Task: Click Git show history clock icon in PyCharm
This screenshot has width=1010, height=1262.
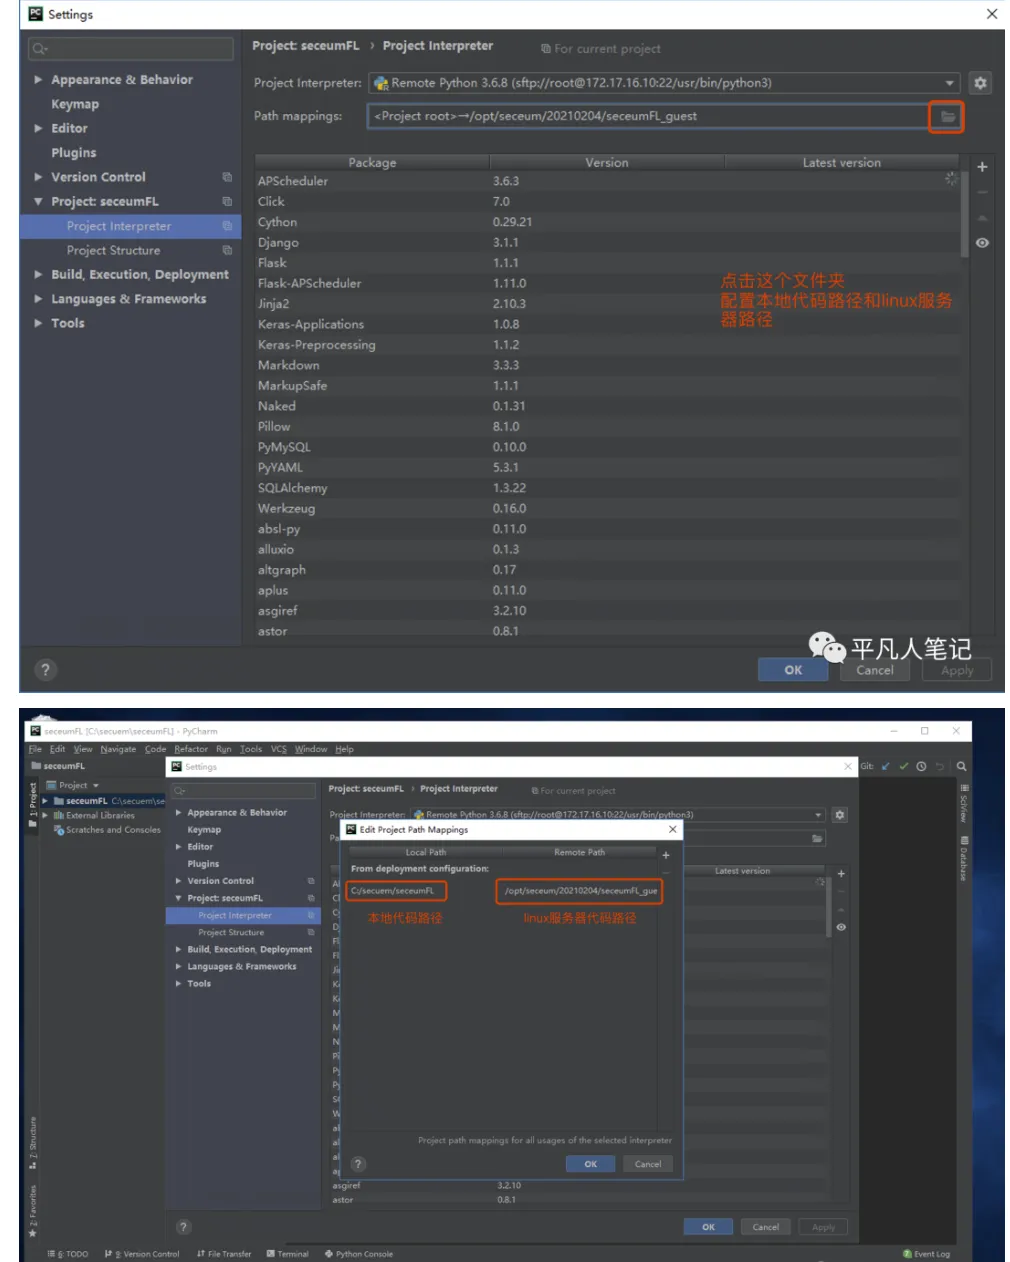Action: 921,767
